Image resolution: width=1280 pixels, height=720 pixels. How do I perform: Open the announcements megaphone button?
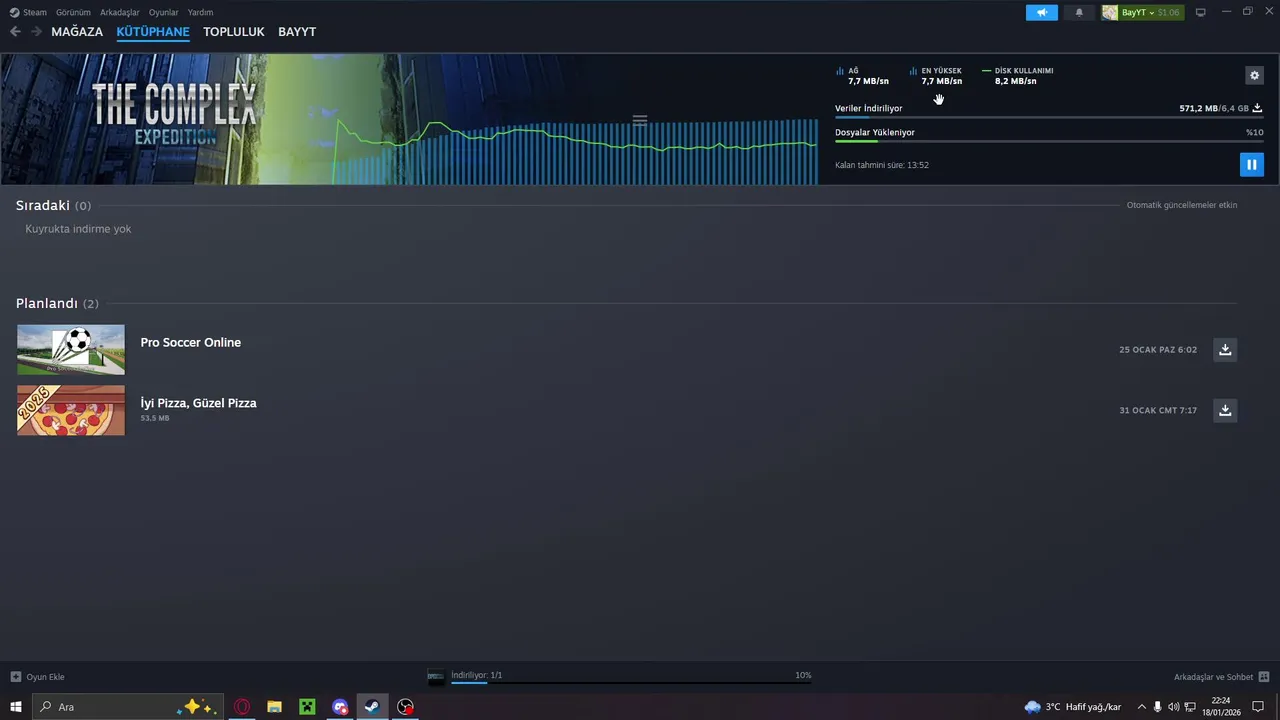tap(1041, 12)
